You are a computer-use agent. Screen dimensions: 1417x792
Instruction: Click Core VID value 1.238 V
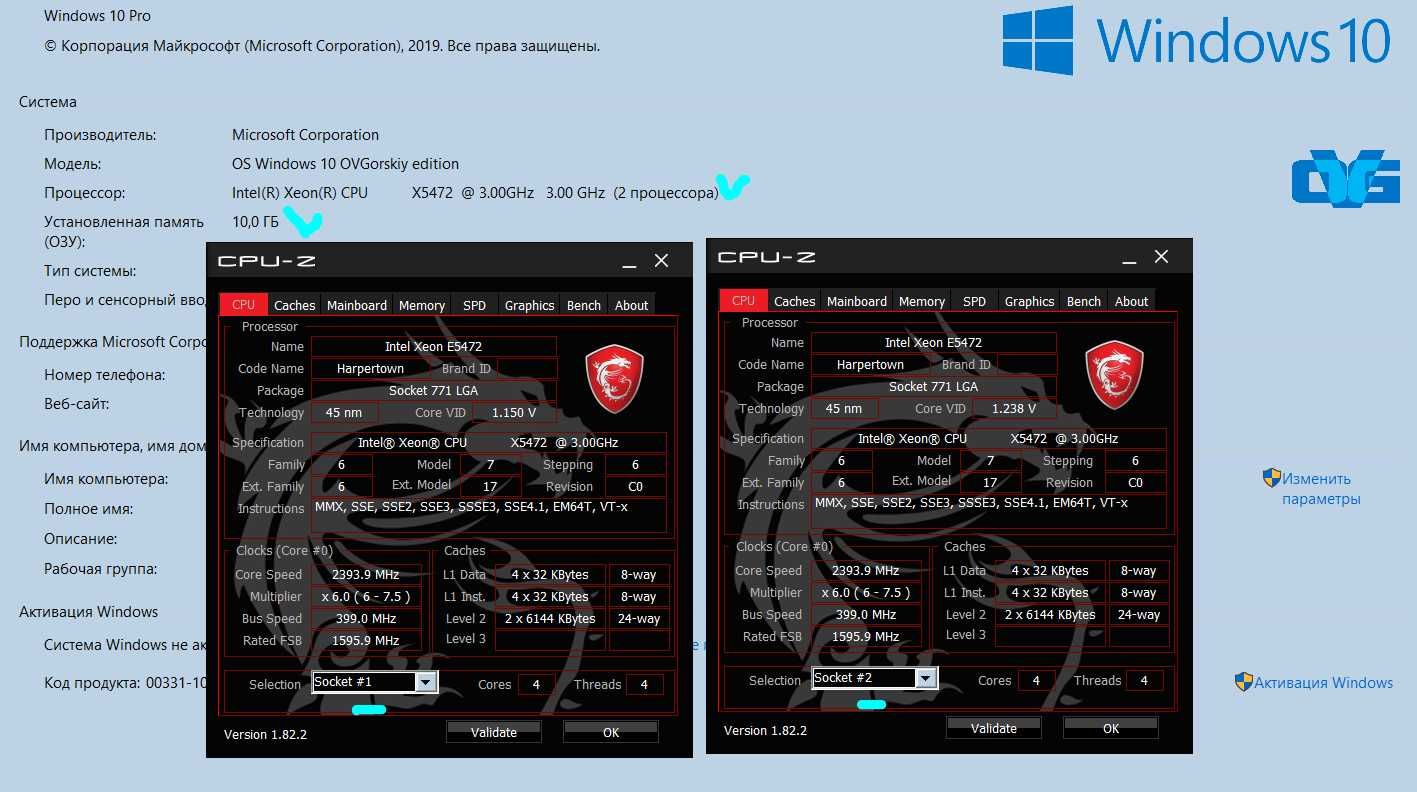tap(1014, 408)
